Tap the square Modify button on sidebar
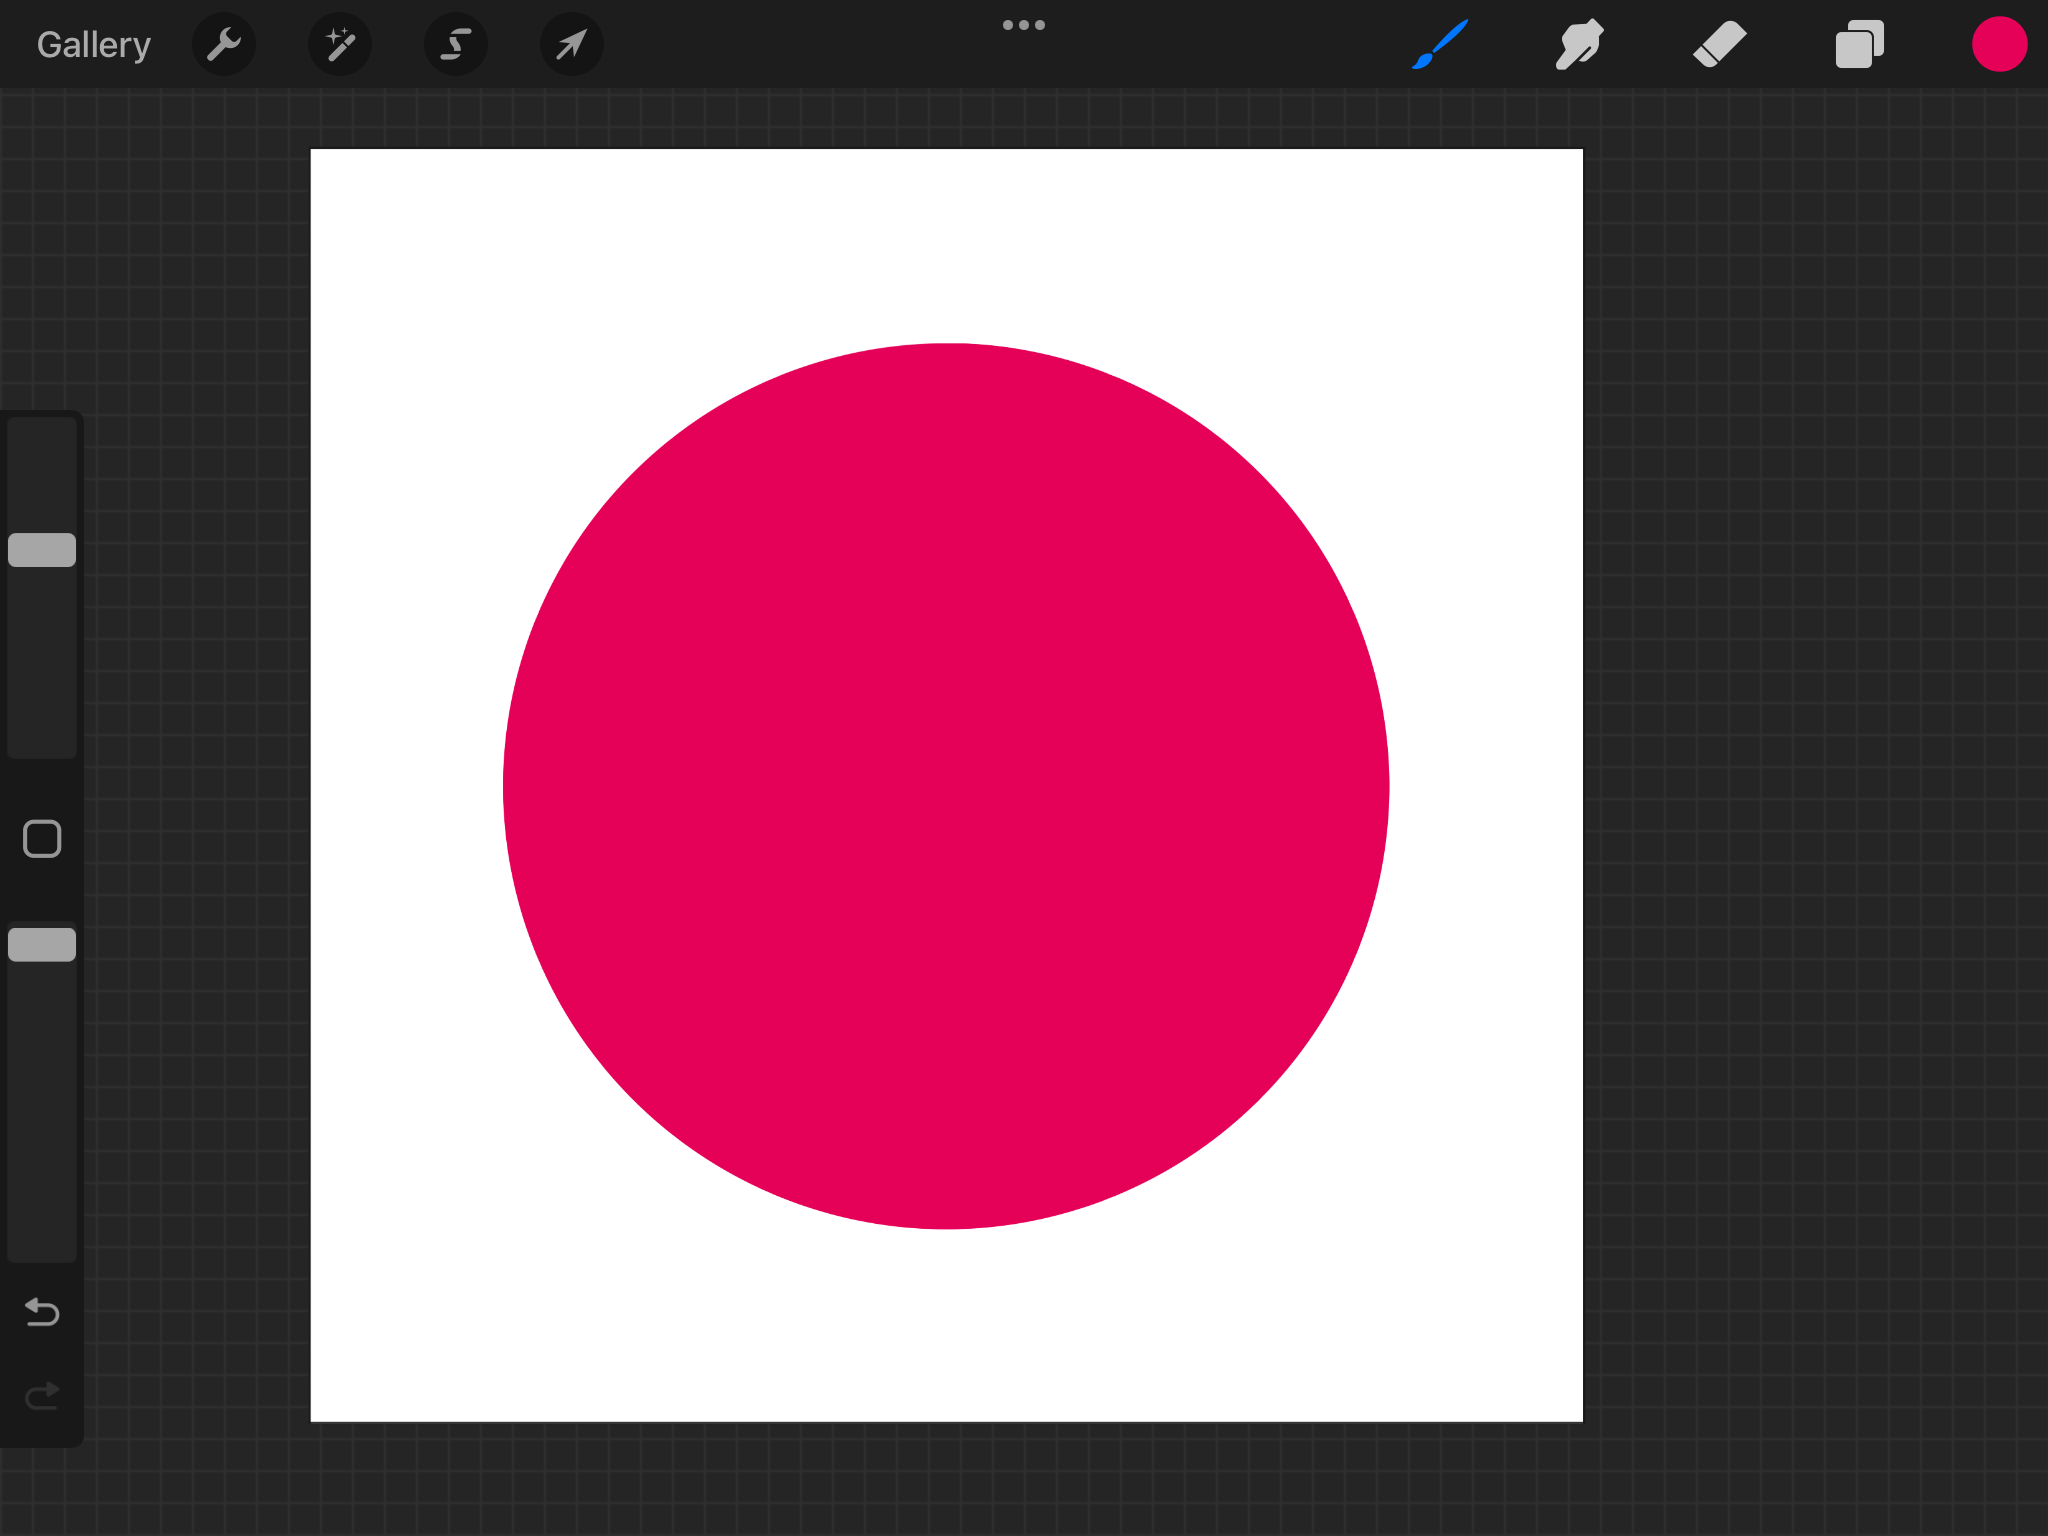 [42, 839]
